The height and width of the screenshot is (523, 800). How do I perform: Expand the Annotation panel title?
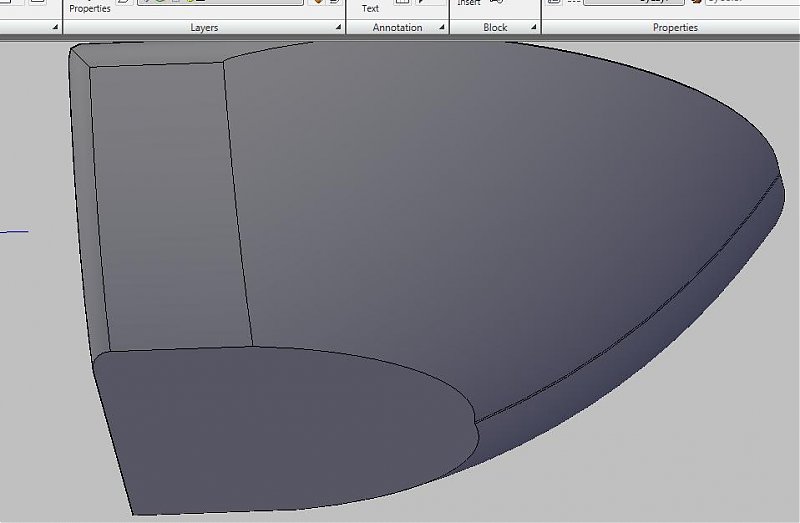point(397,28)
